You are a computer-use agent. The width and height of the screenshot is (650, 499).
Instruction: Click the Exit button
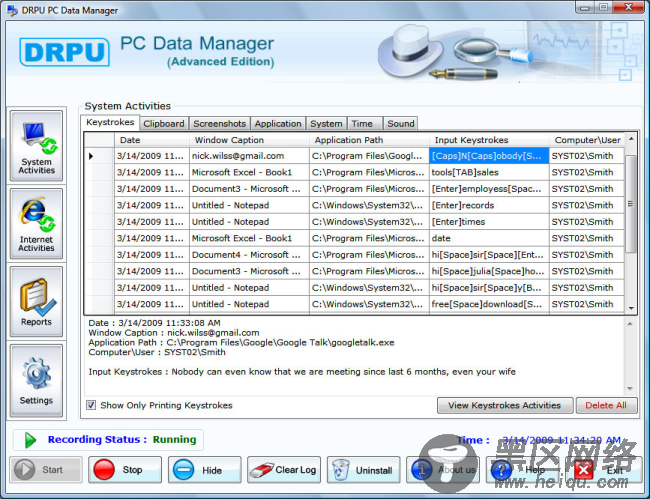[602, 470]
